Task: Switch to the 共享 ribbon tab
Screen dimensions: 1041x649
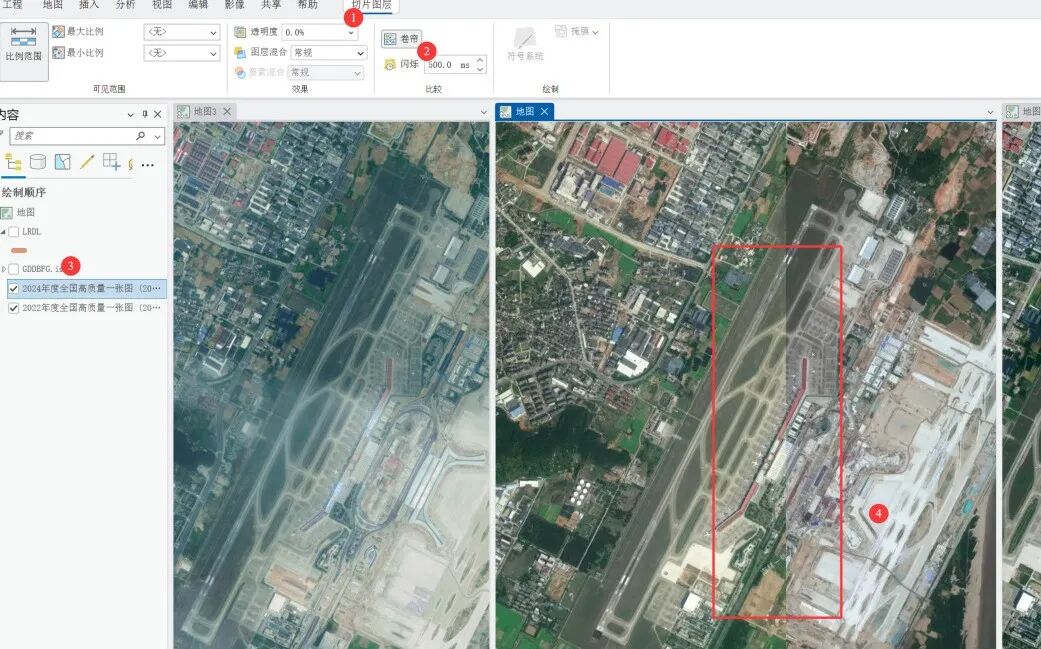Action: pos(270,5)
